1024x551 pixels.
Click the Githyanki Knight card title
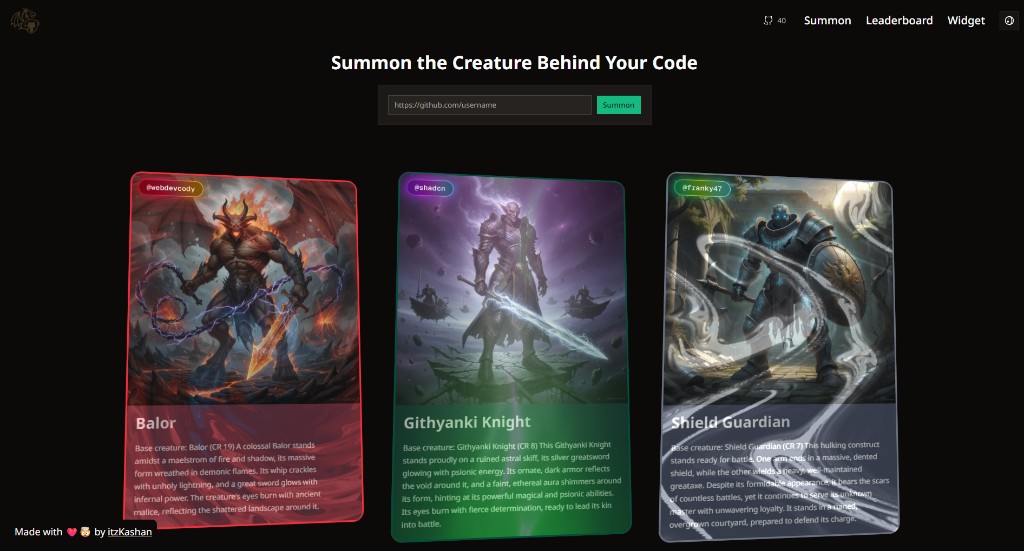tap(467, 422)
